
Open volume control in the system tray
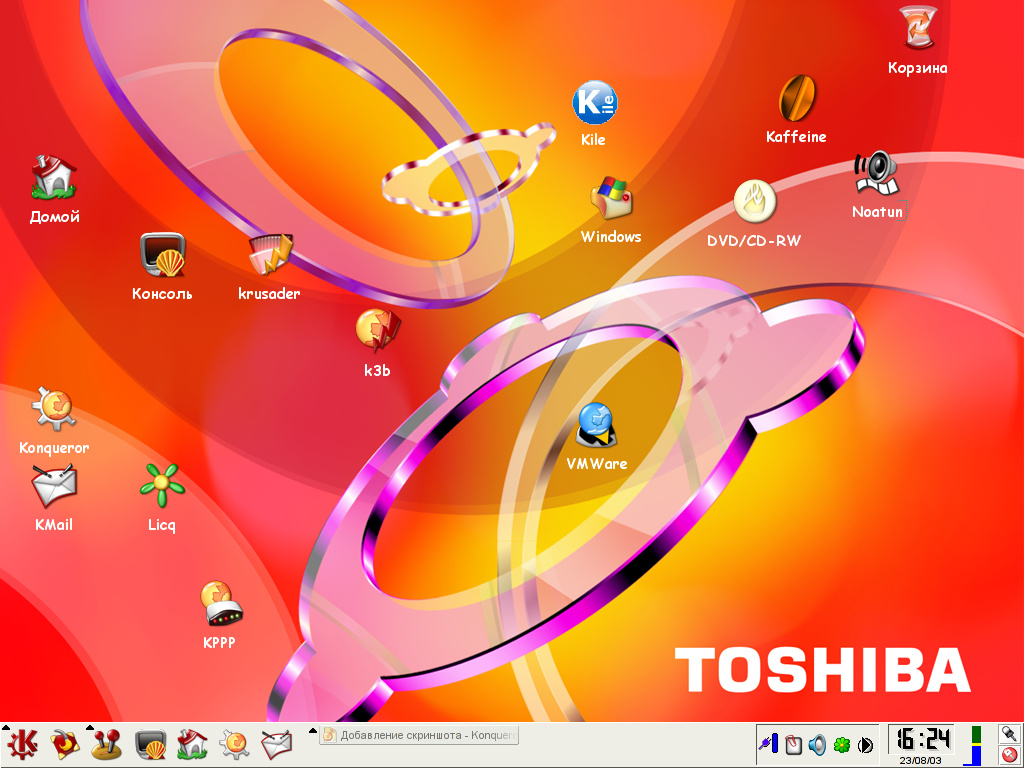coord(817,744)
